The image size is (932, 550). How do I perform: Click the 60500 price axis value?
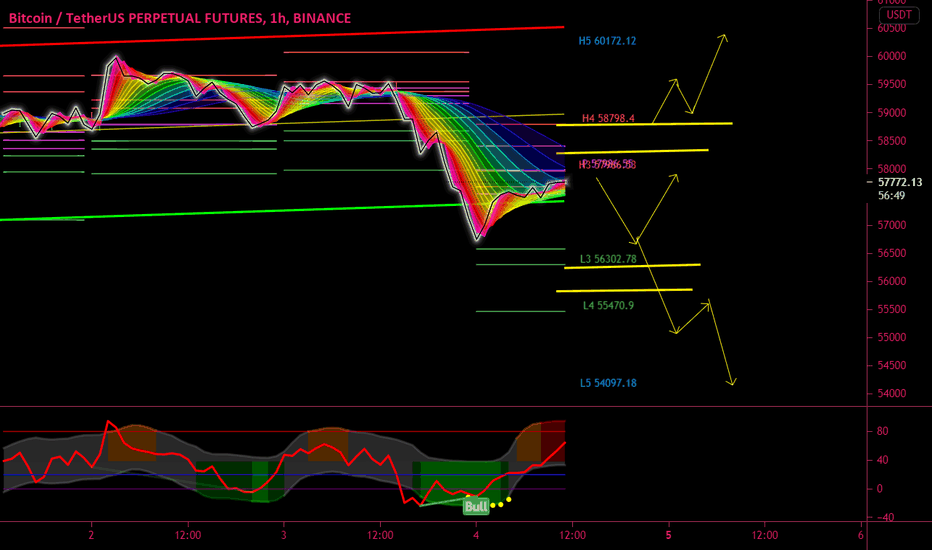[892, 28]
